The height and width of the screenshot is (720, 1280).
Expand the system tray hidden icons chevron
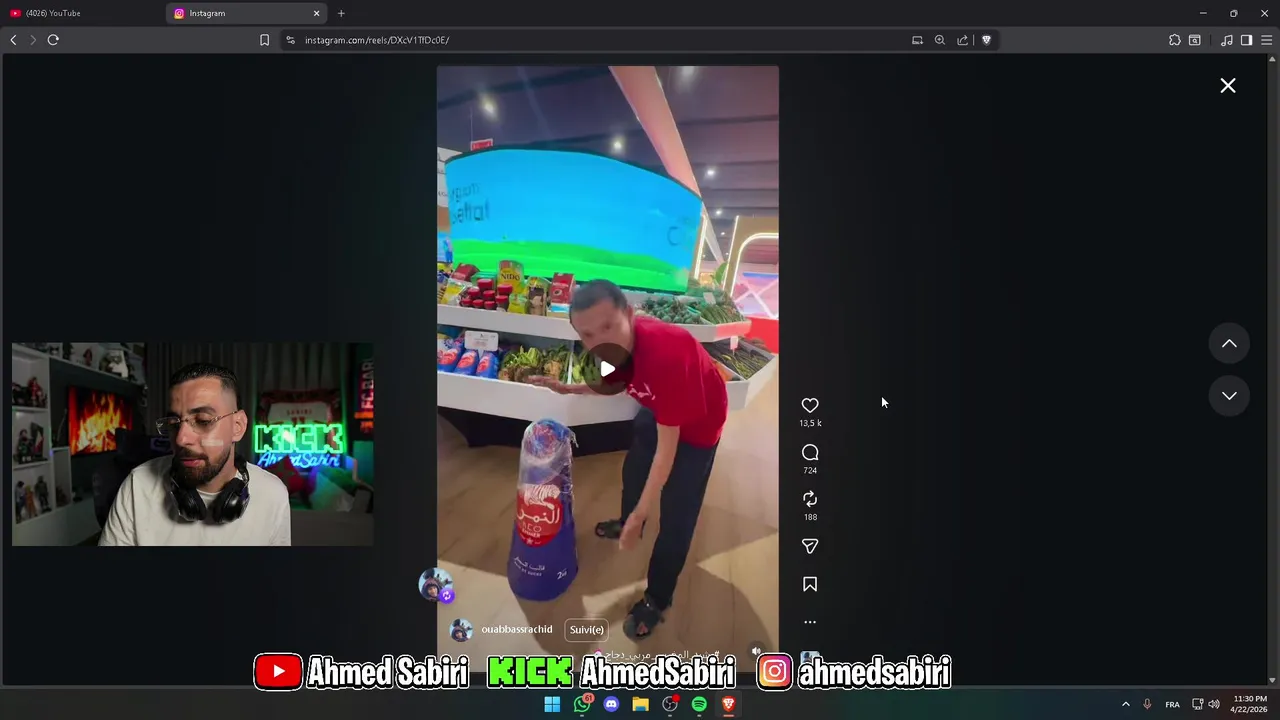point(1125,704)
